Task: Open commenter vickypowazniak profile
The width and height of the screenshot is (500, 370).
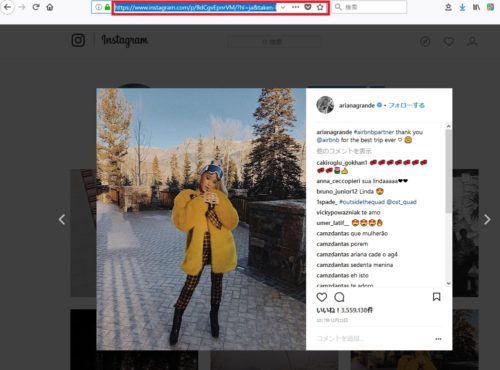Action: point(338,212)
